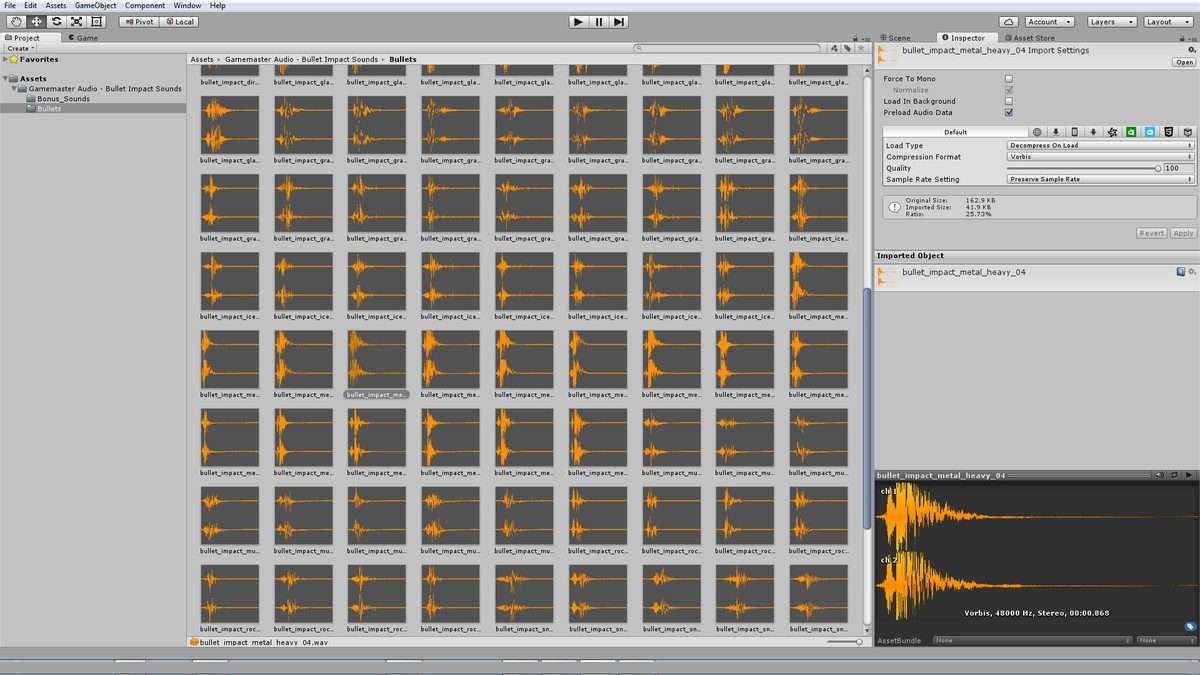This screenshot has width=1200, height=675.
Task: Open Search by Type filter
Action: pos(836,47)
